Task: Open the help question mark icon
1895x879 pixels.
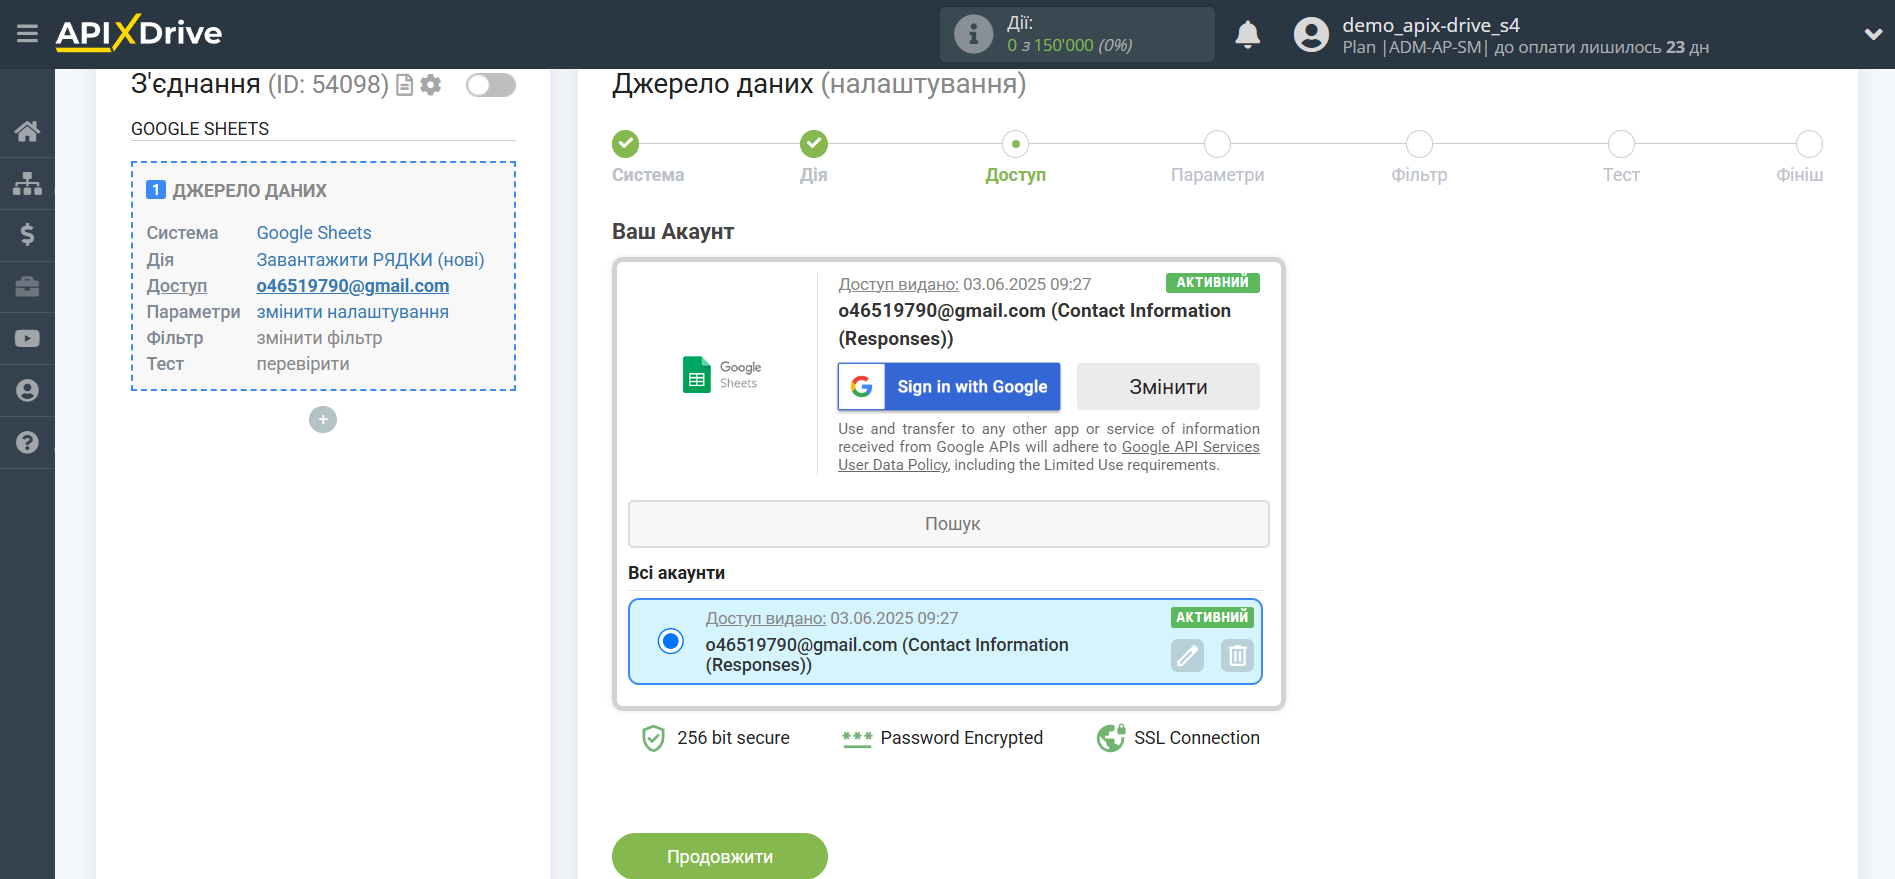Action: 27,442
